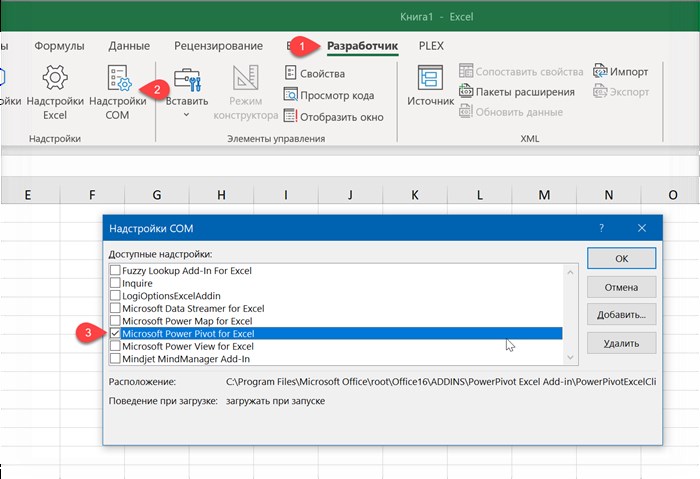Click the Отмена cancel button
The image size is (700, 479).
[621, 287]
